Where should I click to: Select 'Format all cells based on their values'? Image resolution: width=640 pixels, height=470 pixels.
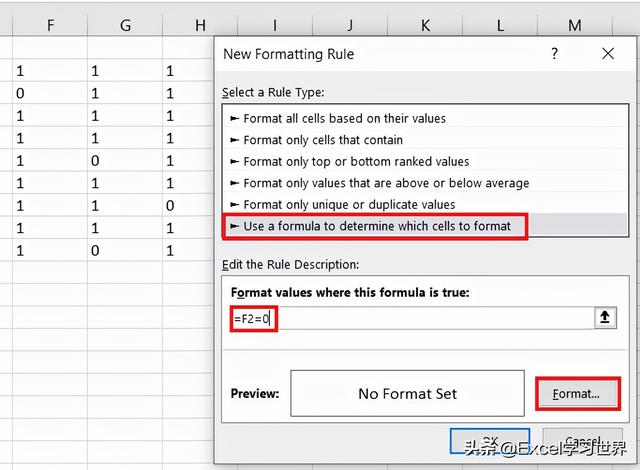tap(344, 118)
